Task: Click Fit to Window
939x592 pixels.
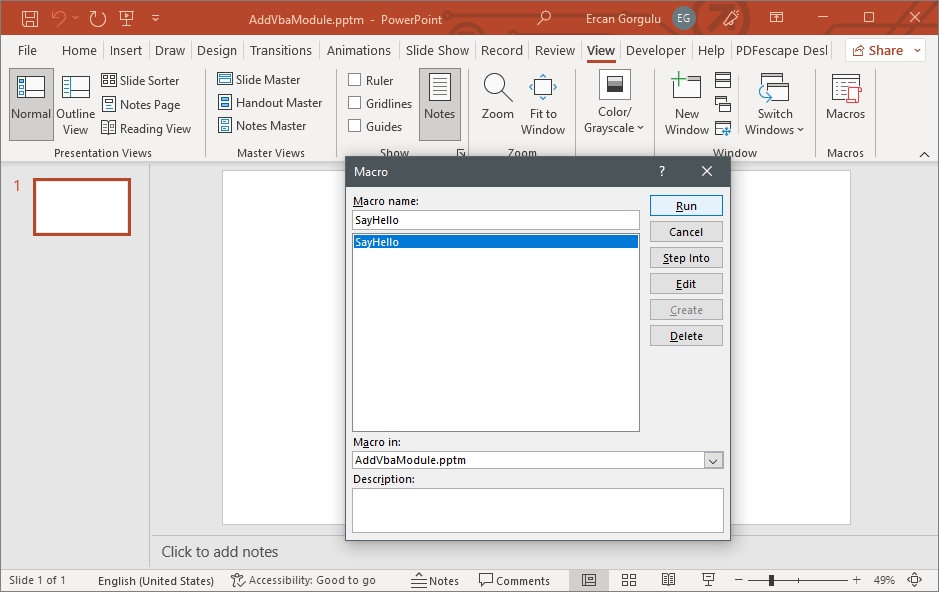Action: point(543,100)
